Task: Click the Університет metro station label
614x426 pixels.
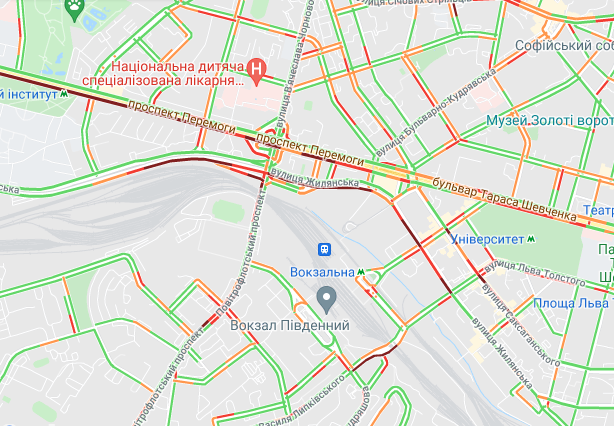Action: coord(487,239)
